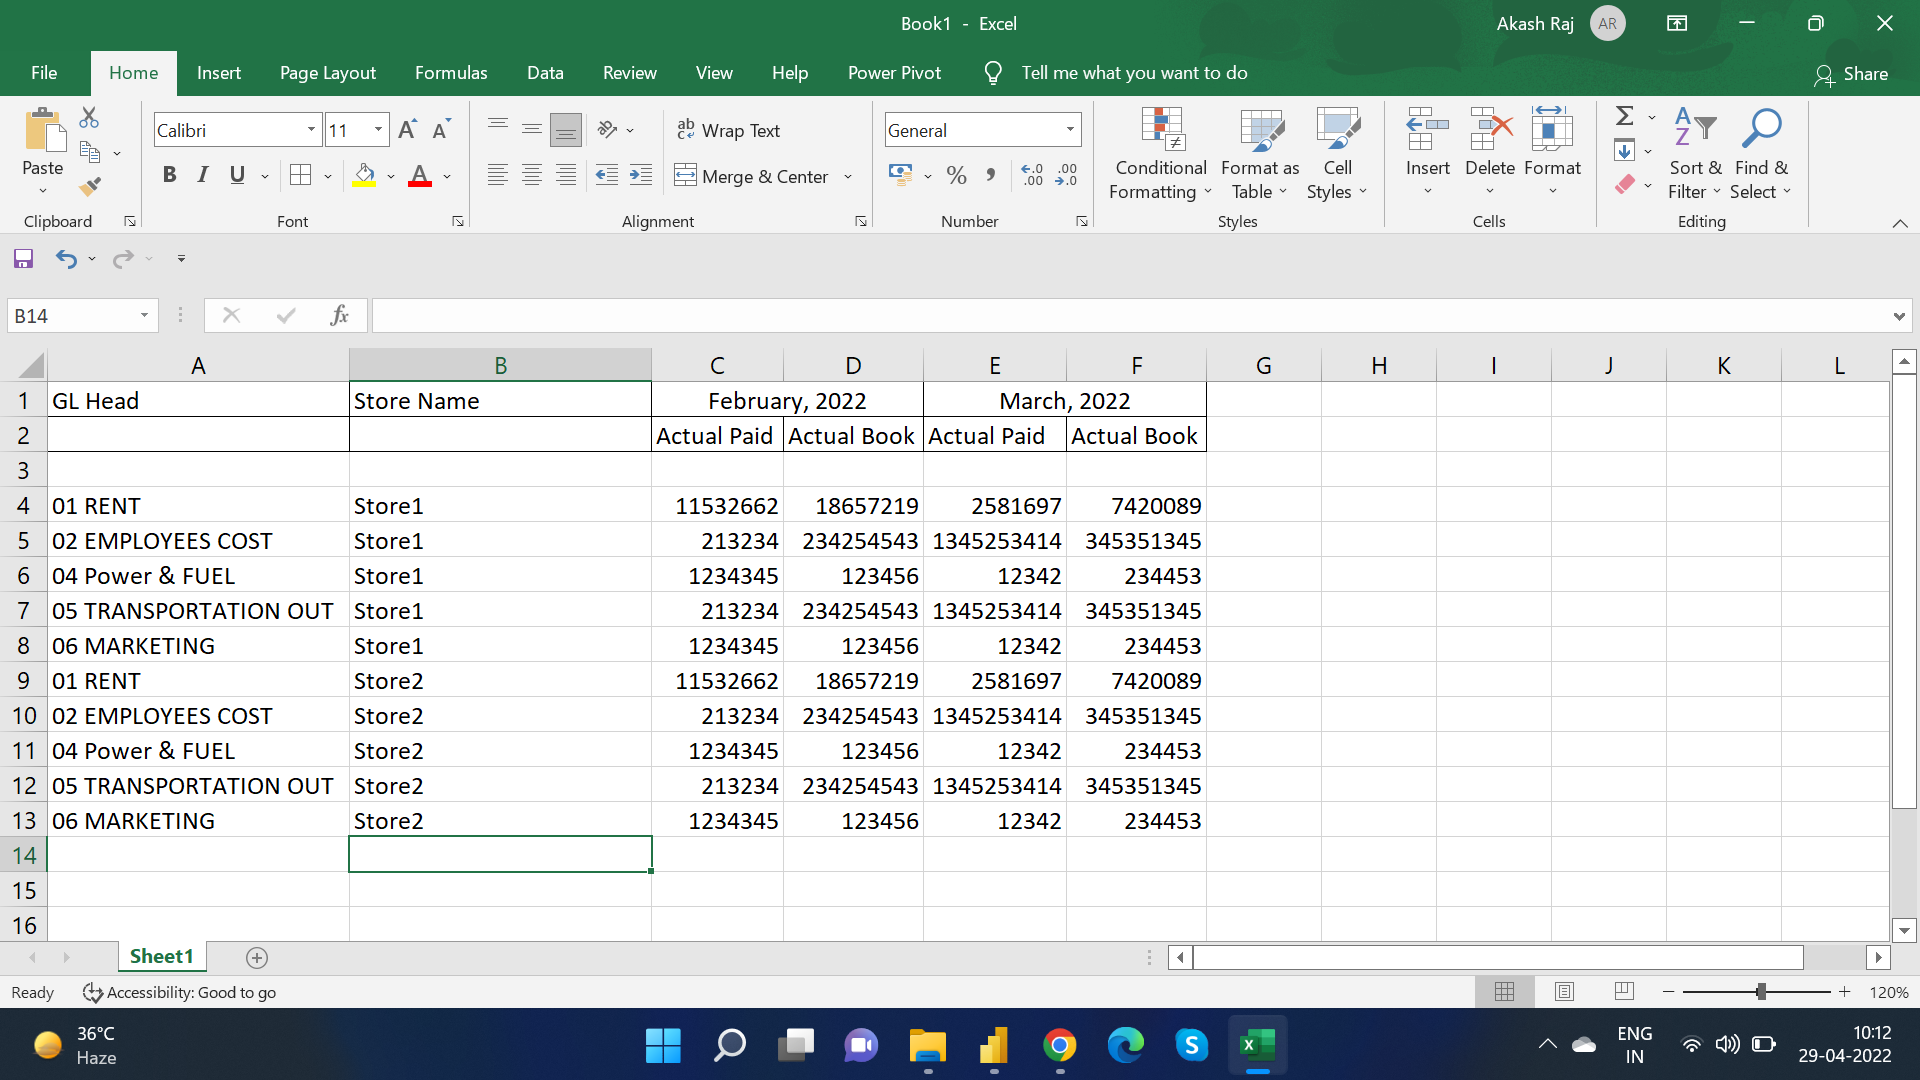Click the AutoSum sigma icon

[x=1625, y=116]
